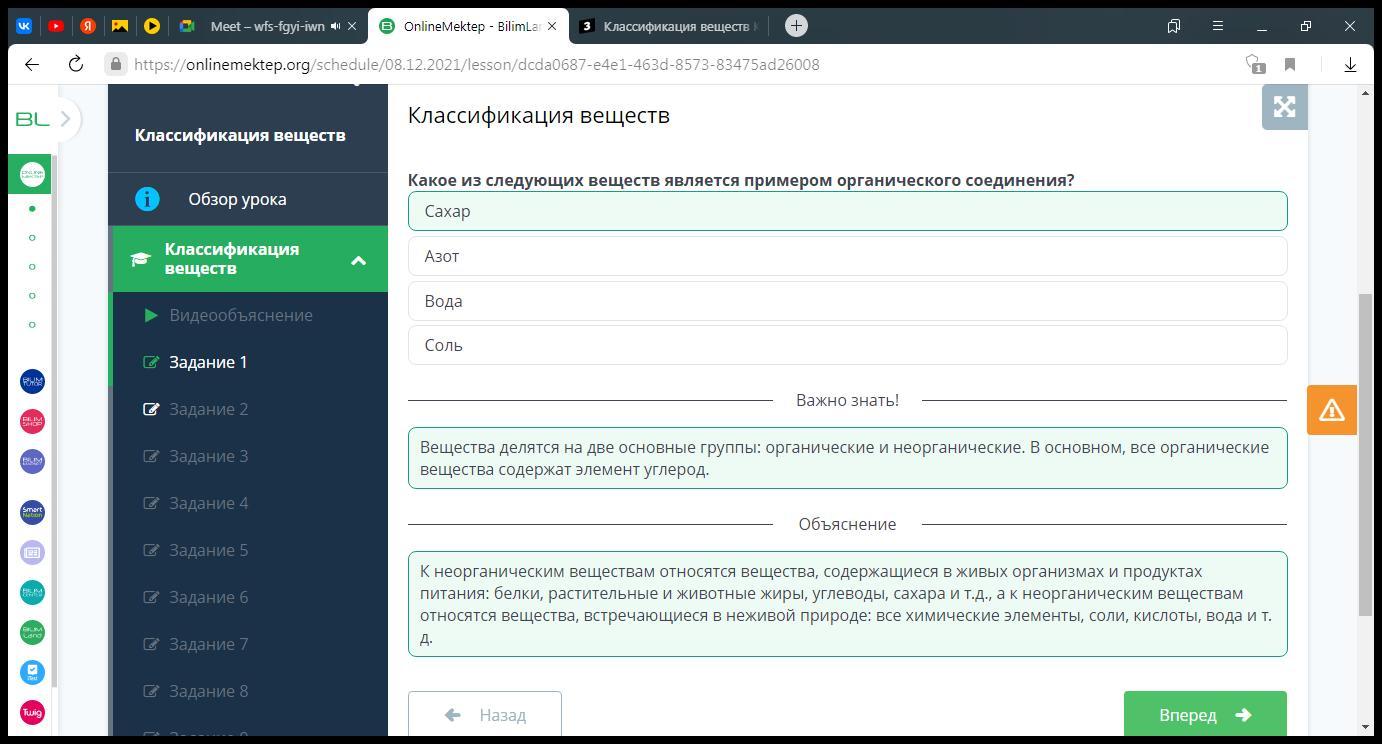Open the green Online Mektep sidebar icon
This screenshot has width=1382, height=744.
click(x=33, y=174)
